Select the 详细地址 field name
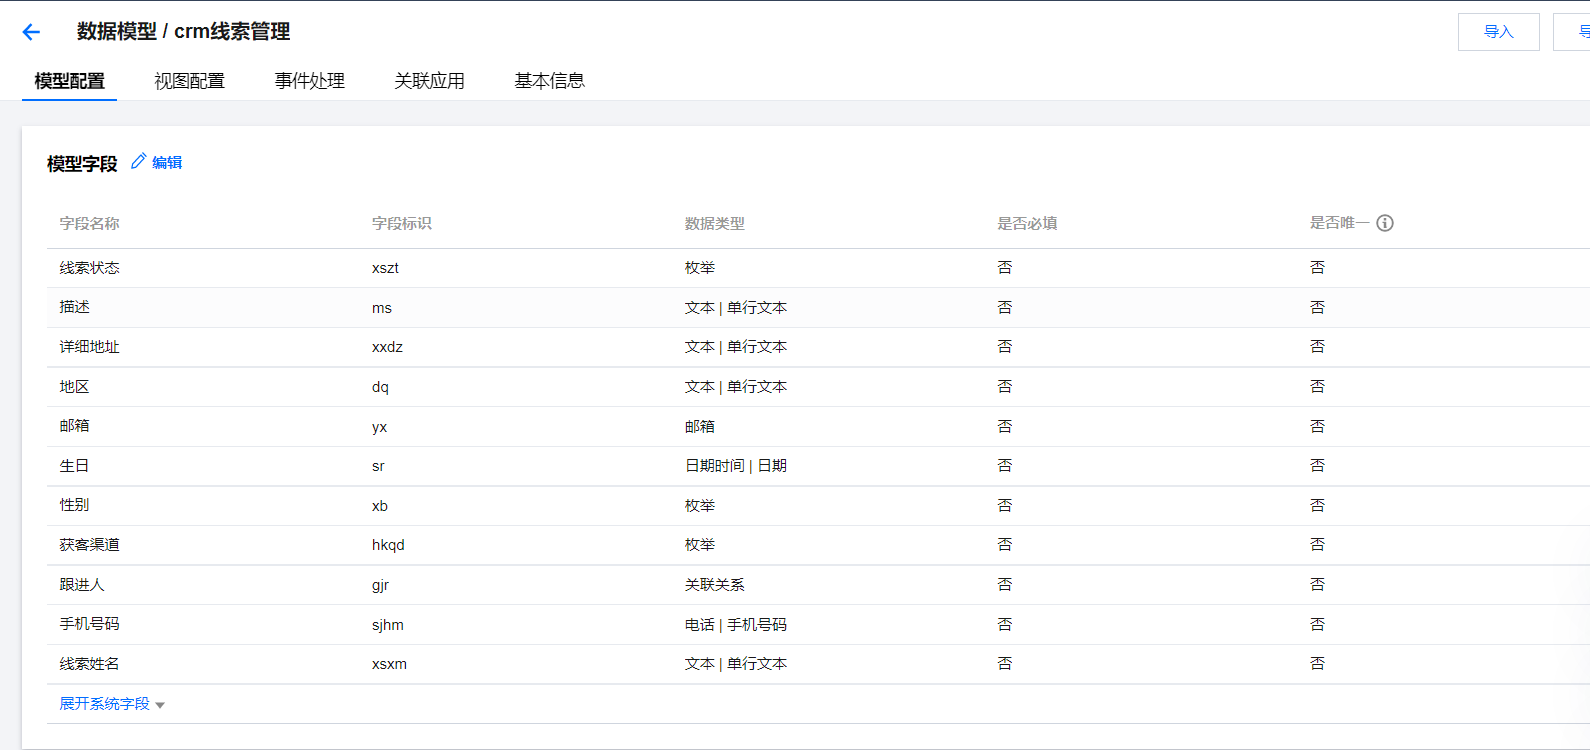1590x750 pixels. (89, 347)
